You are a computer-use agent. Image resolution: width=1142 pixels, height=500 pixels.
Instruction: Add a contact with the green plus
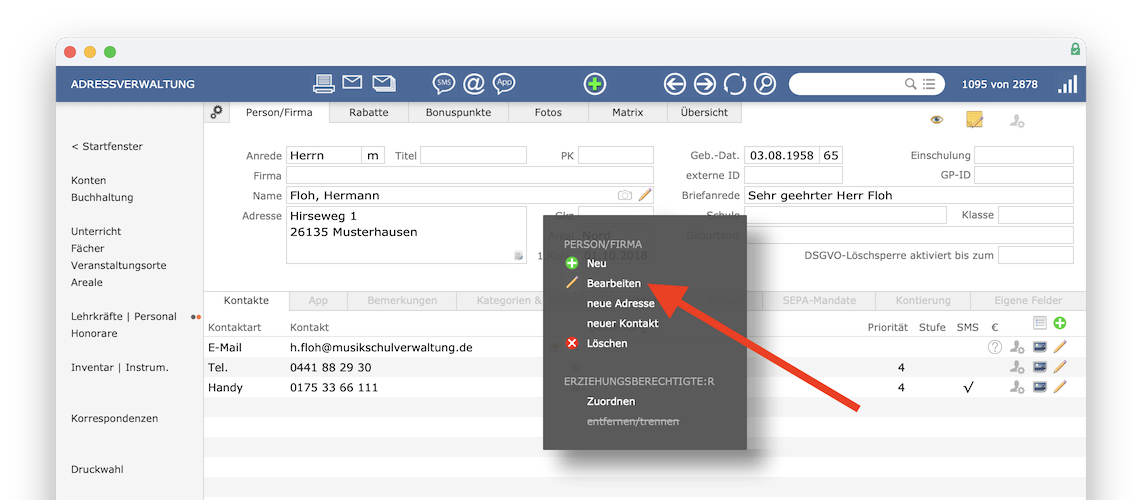pos(1060,322)
